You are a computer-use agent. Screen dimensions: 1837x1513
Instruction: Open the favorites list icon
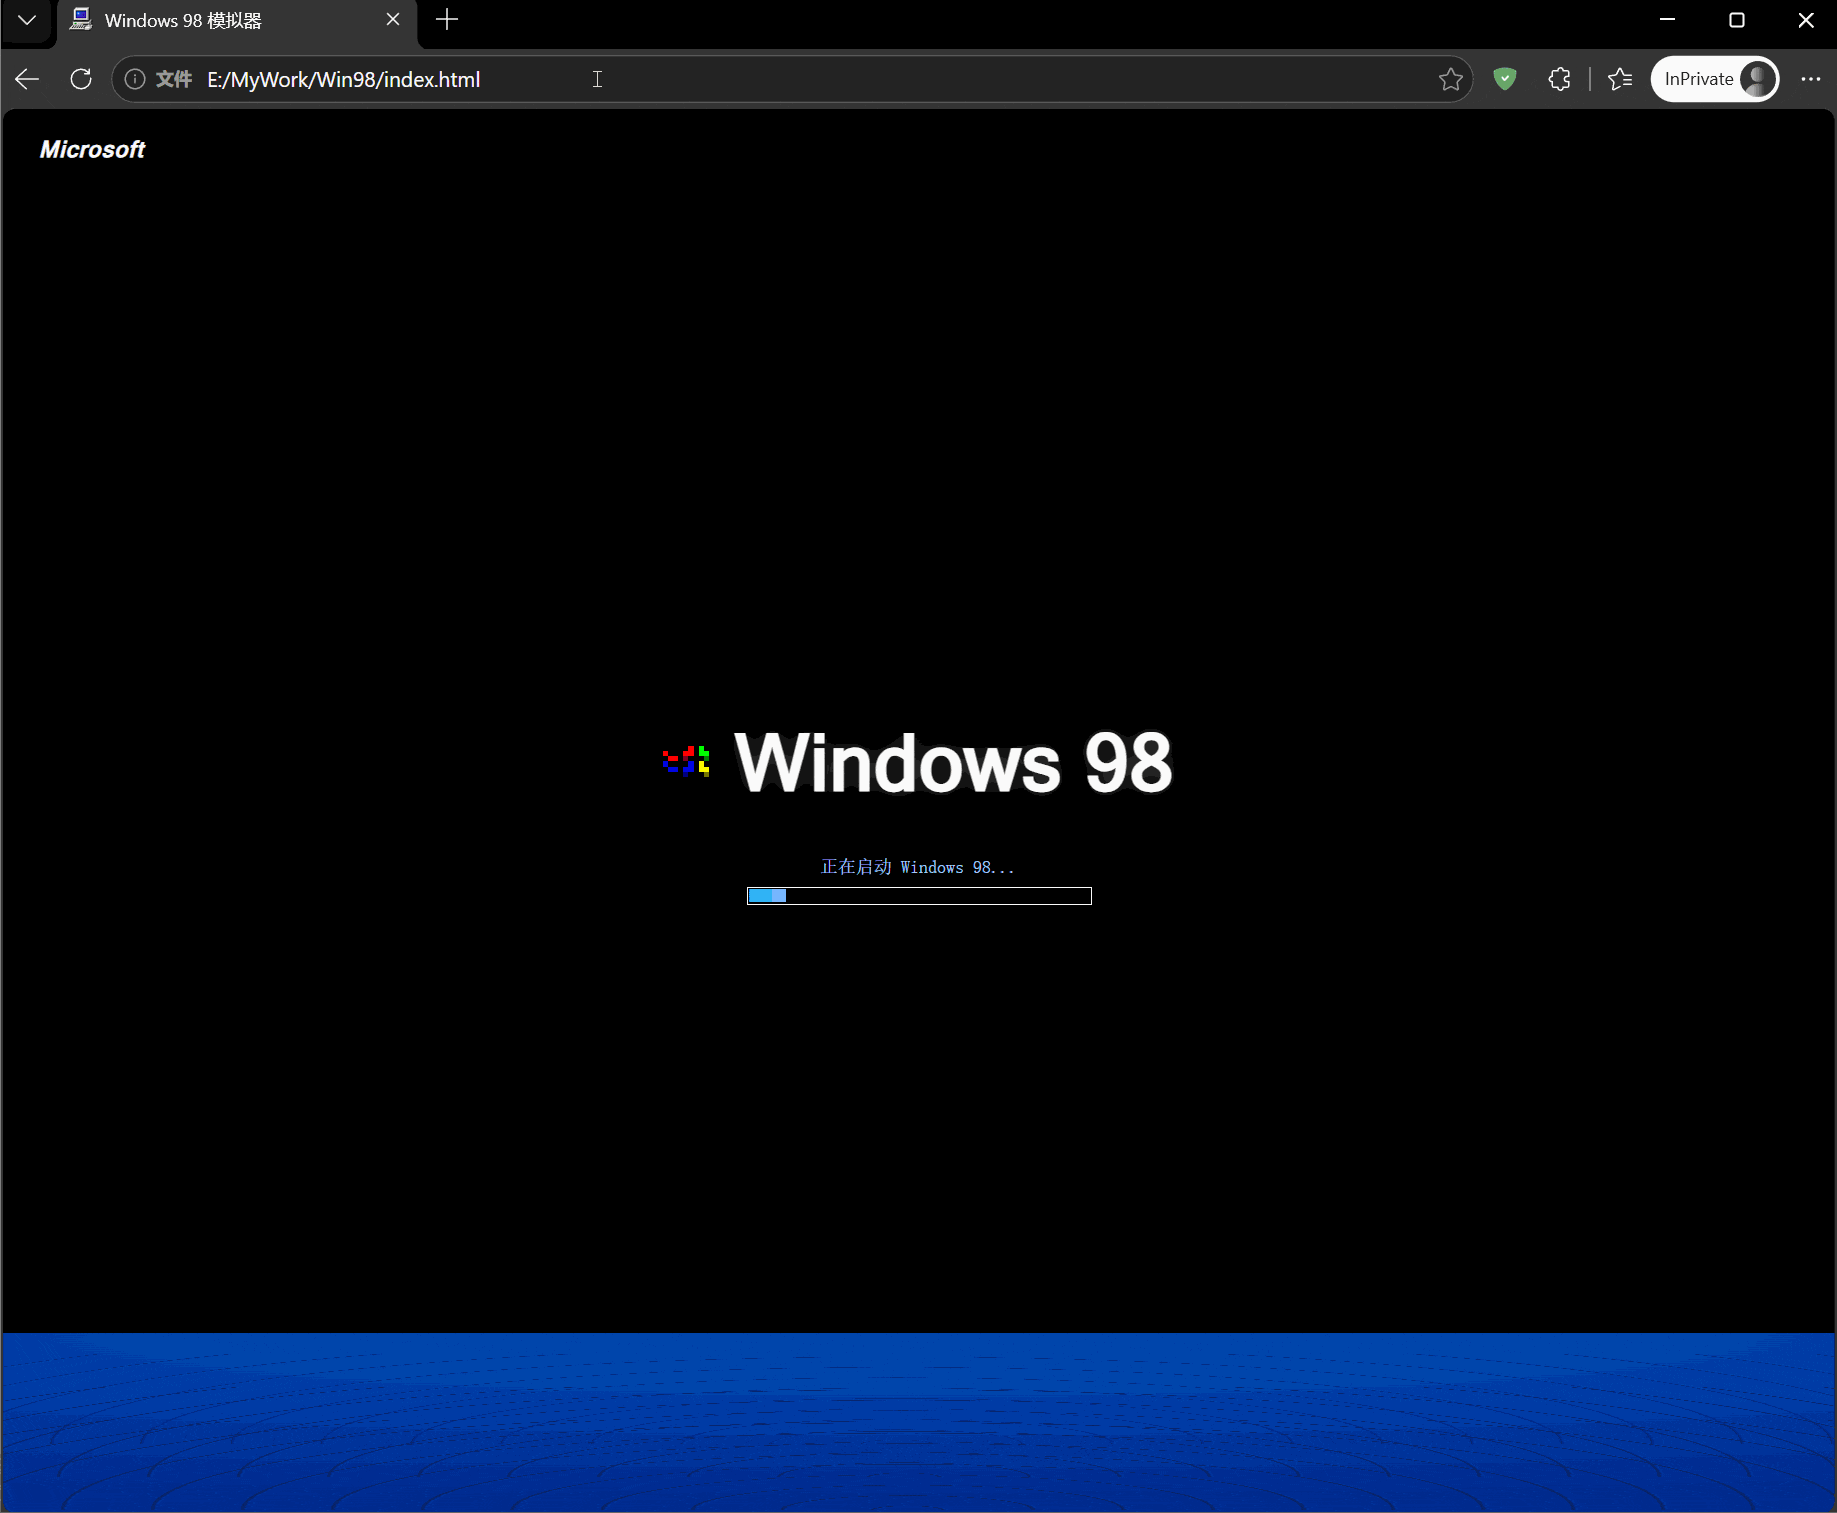coord(1620,79)
